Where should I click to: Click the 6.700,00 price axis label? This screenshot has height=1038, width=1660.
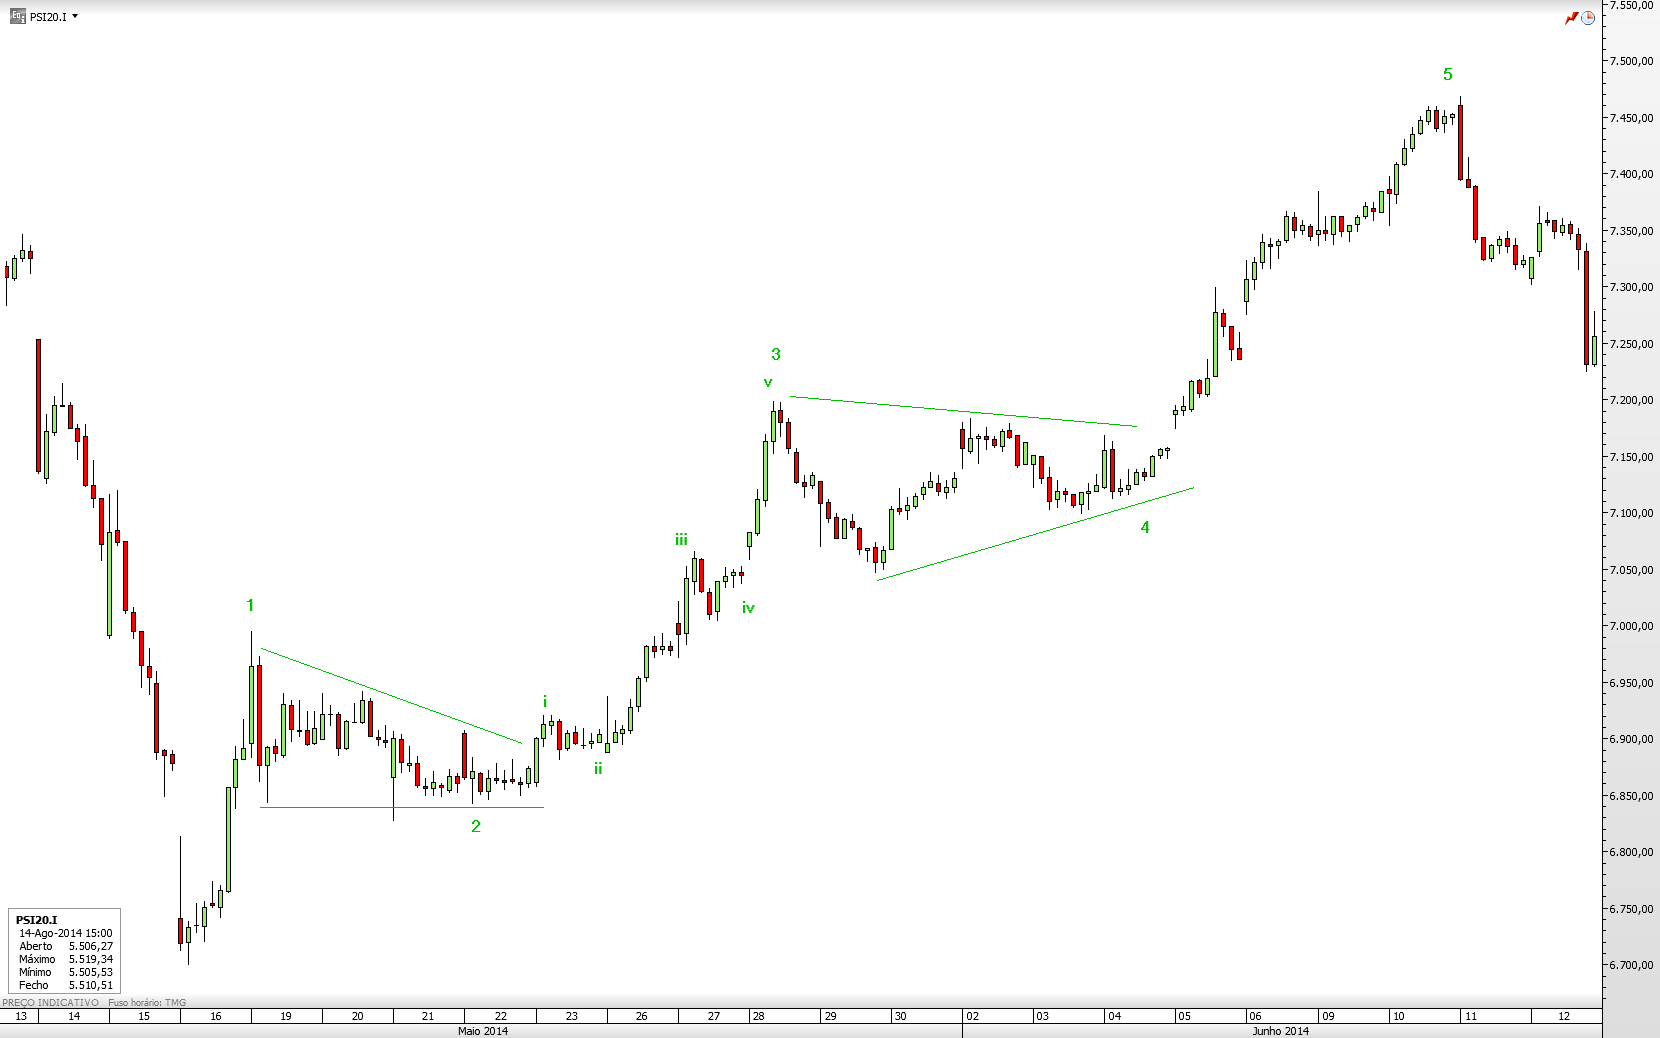click(x=1631, y=965)
